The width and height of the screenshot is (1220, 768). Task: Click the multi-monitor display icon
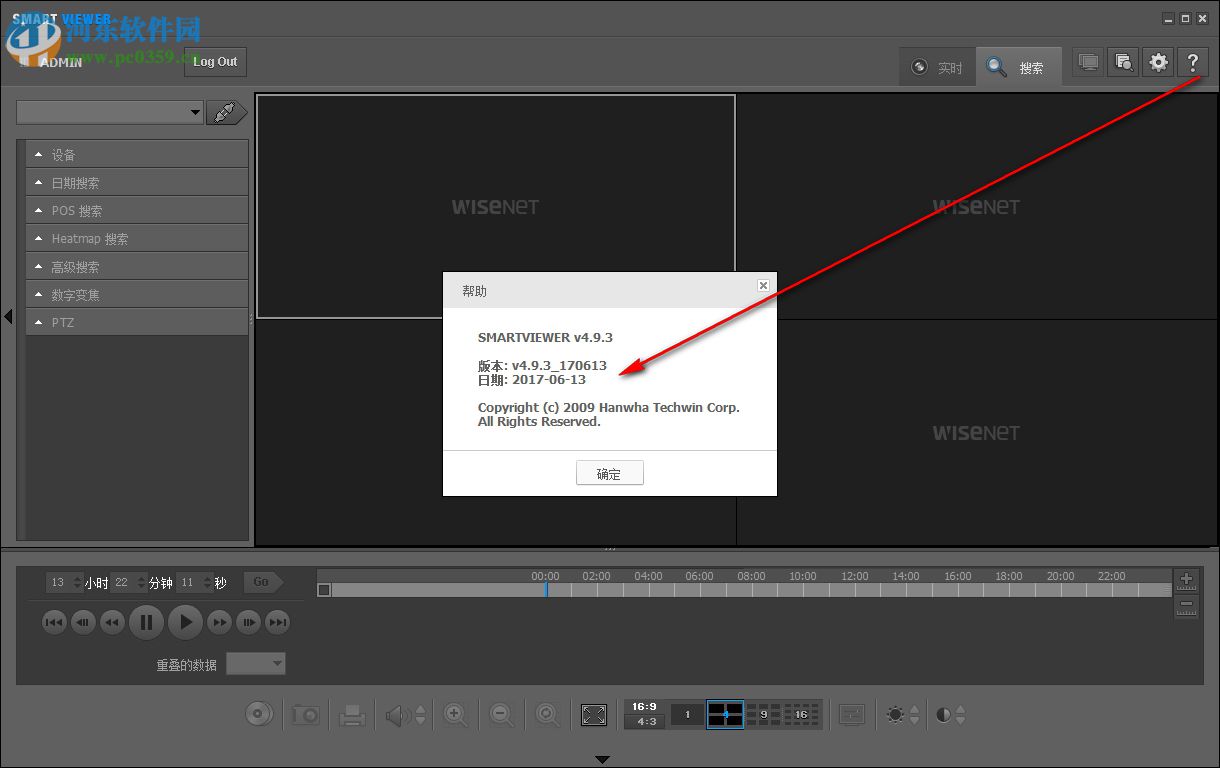pos(1087,61)
